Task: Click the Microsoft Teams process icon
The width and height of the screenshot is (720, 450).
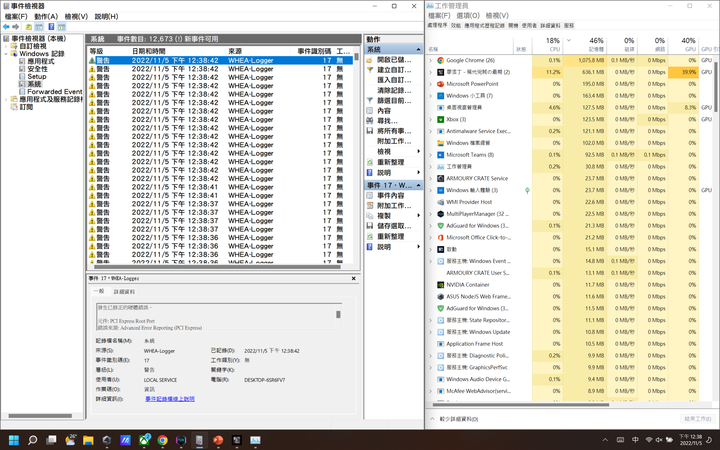Action: click(x=440, y=155)
